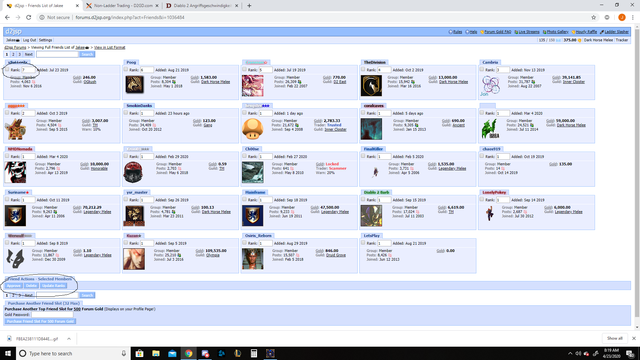
Task: Click the browser back arrow
Action: coord(7,17)
